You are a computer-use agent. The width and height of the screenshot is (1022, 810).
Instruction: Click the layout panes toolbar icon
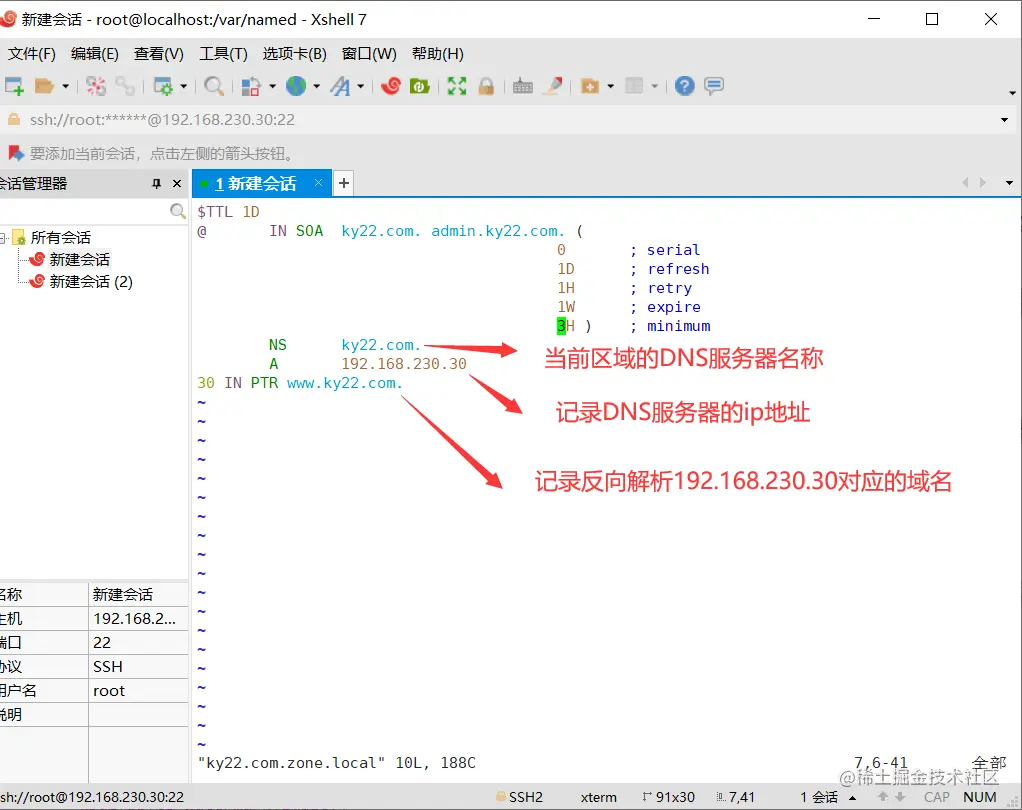tap(634, 85)
